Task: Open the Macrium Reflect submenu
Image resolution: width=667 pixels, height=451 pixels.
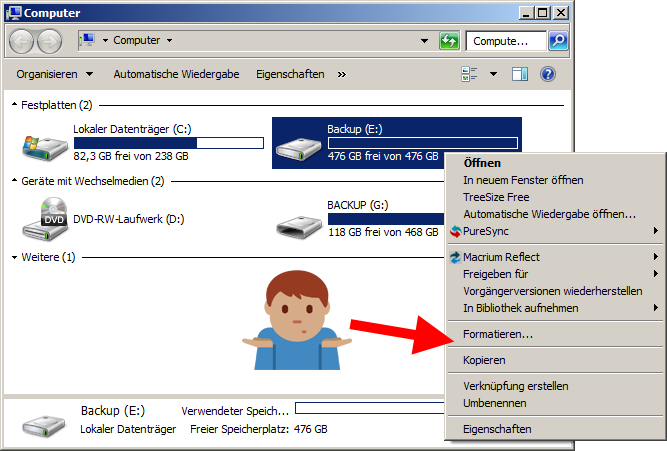Action: point(555,257)
